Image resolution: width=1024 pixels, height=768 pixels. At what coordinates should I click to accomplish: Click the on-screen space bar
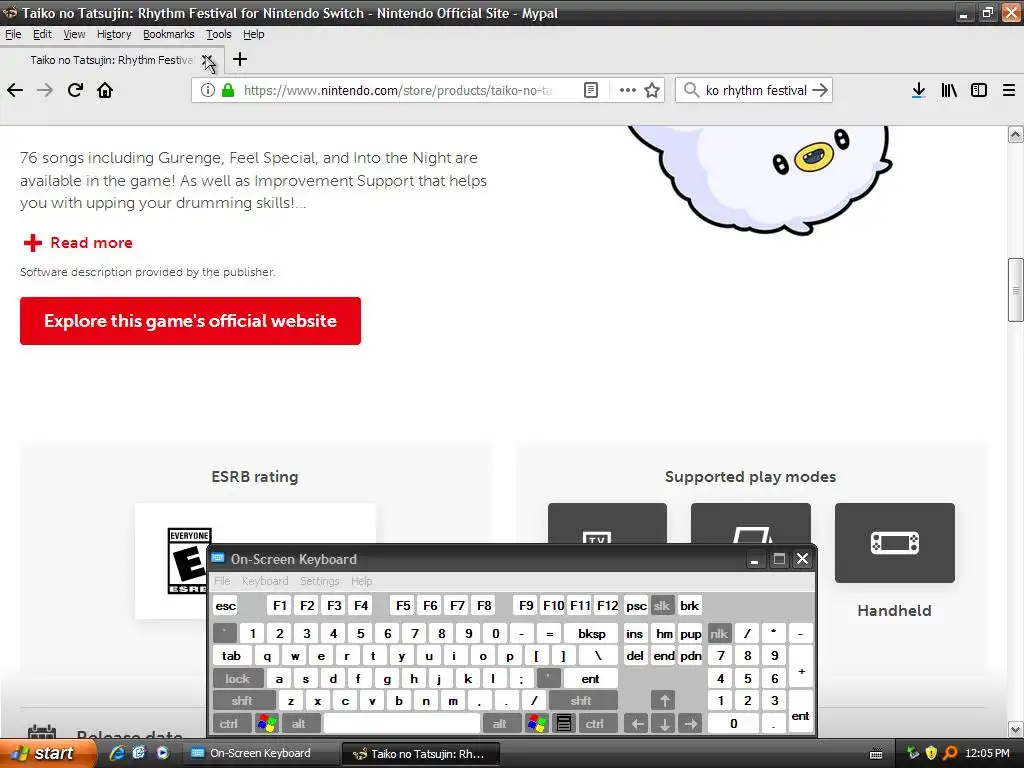[402, 724]
